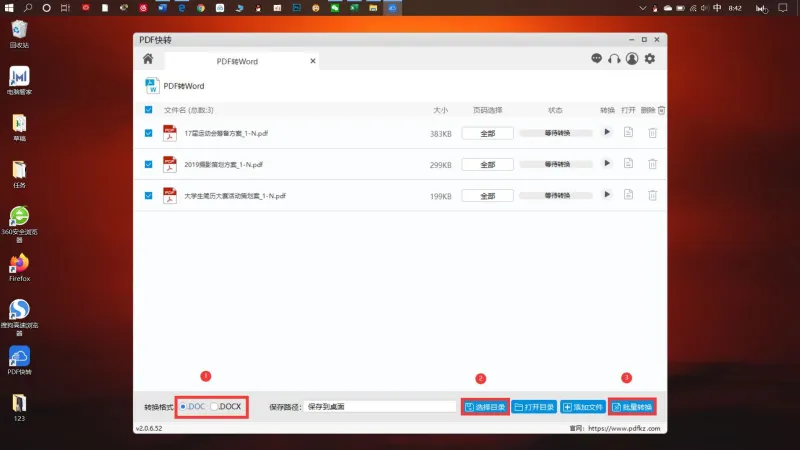Open page selection for the 199KB file
The width and height of the screenshot is (800, 450).
pos(487,195)
